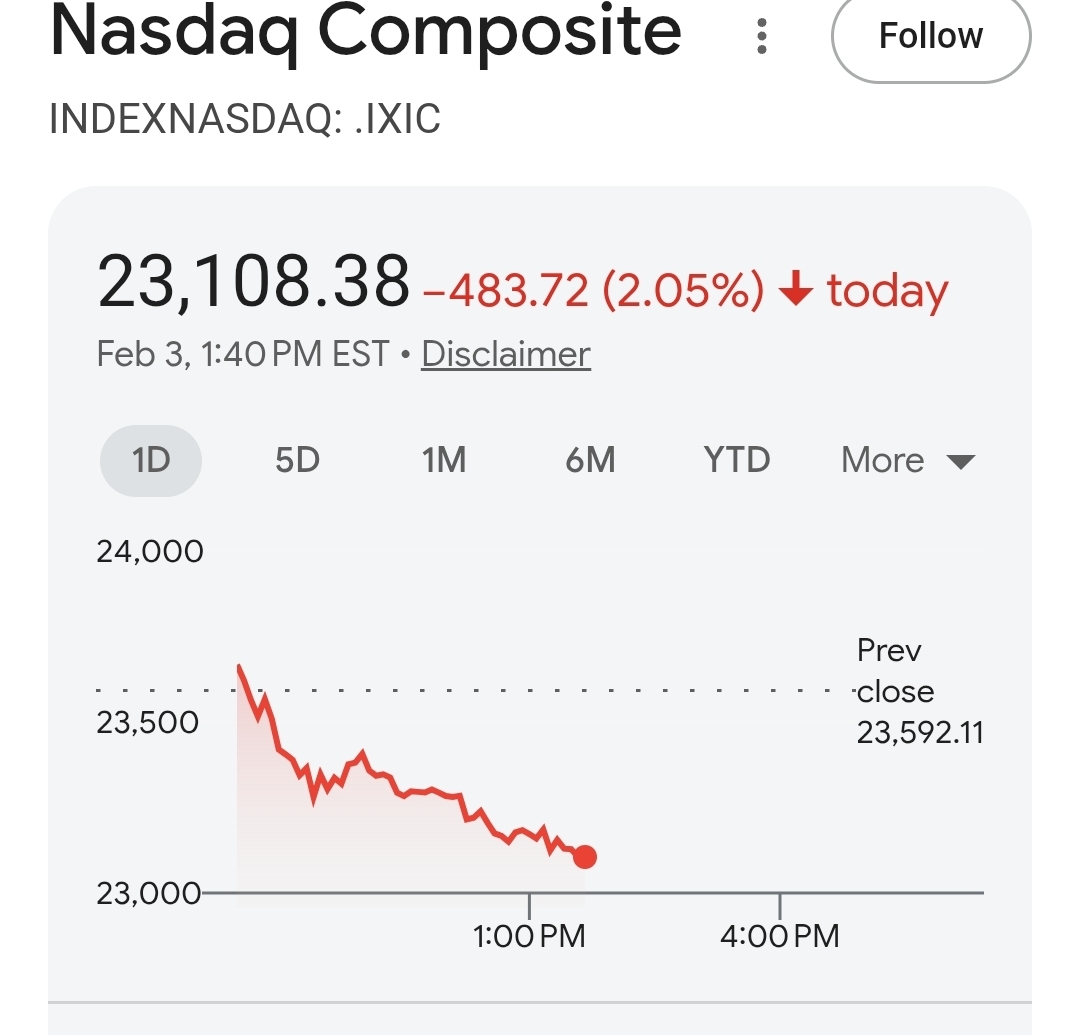Switch to the 1M chart range

tap(444, 460)
